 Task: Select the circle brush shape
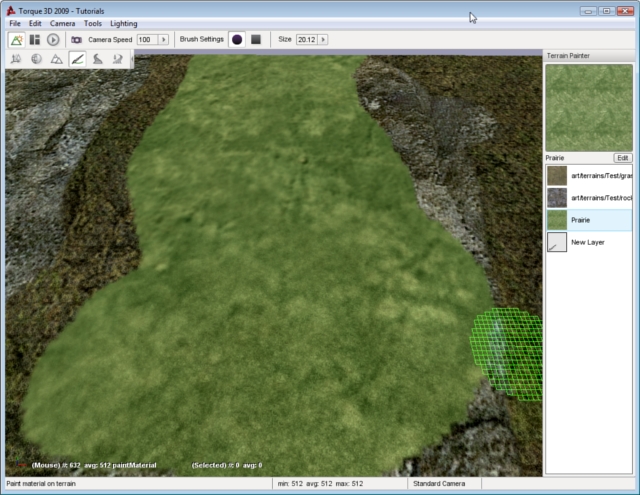[237, 39]
